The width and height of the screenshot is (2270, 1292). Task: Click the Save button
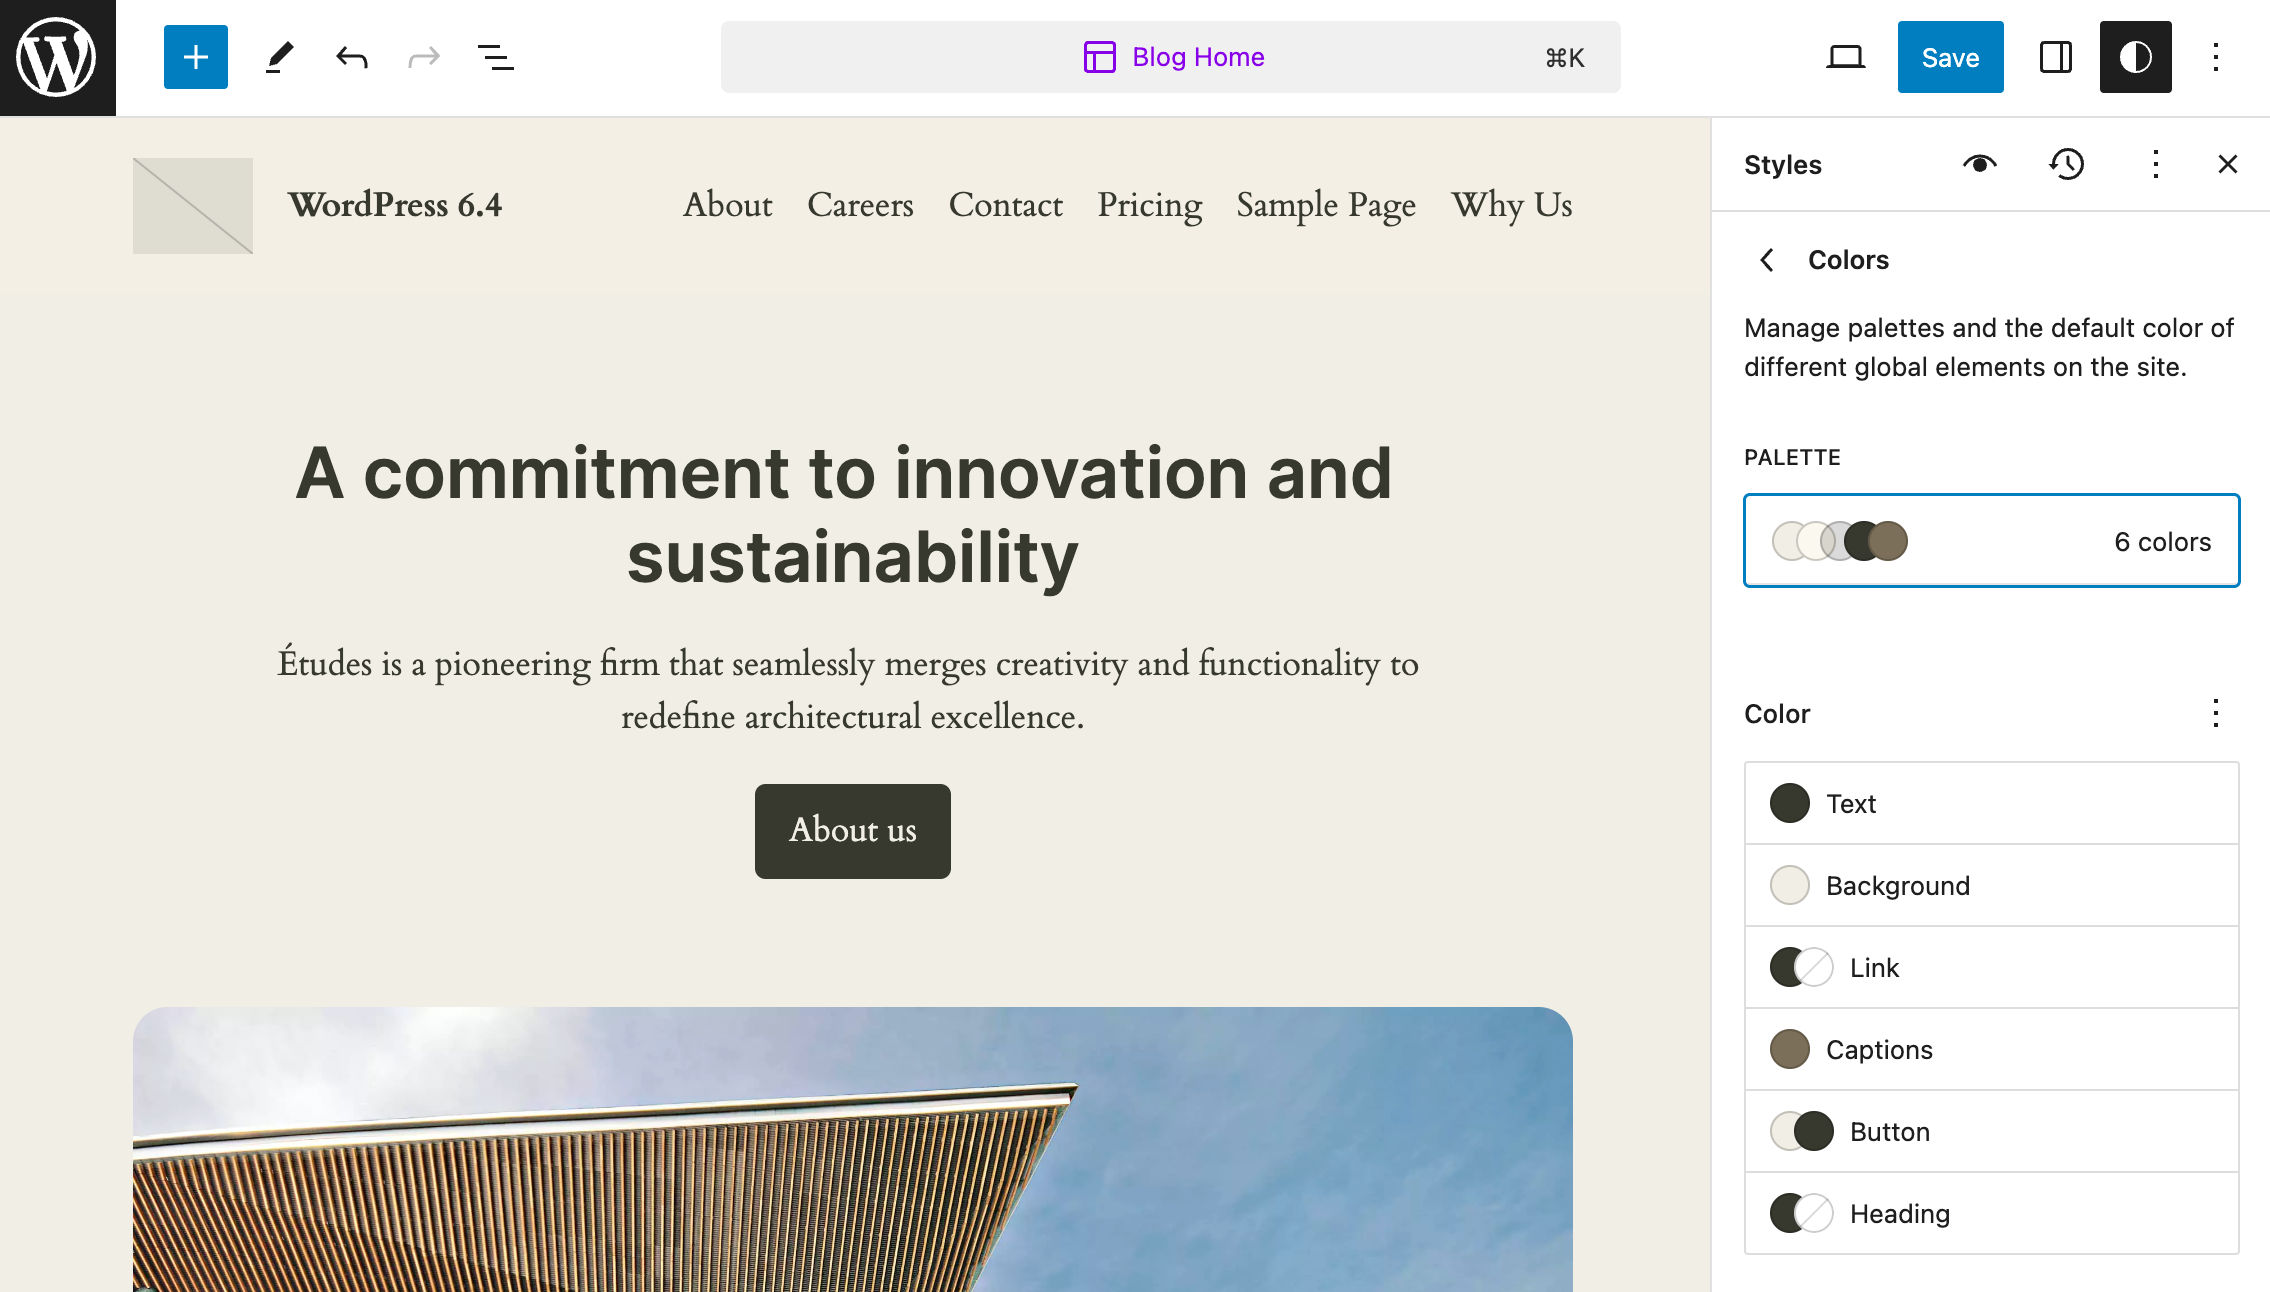point(1949,56)
